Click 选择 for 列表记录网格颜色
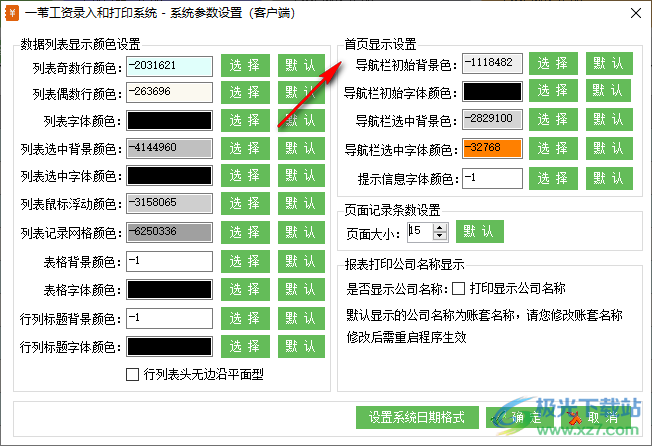The height and width of the screenshot is (446, 652). 245,232
